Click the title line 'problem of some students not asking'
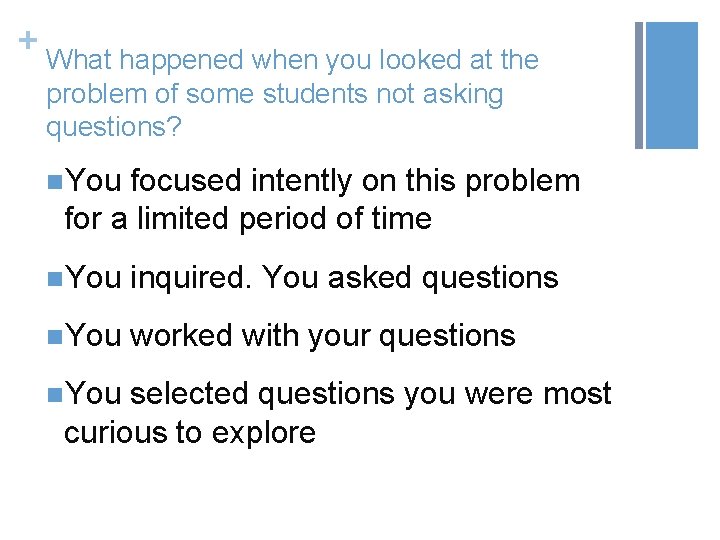This screenshot has width=720, height=540. 274,96
